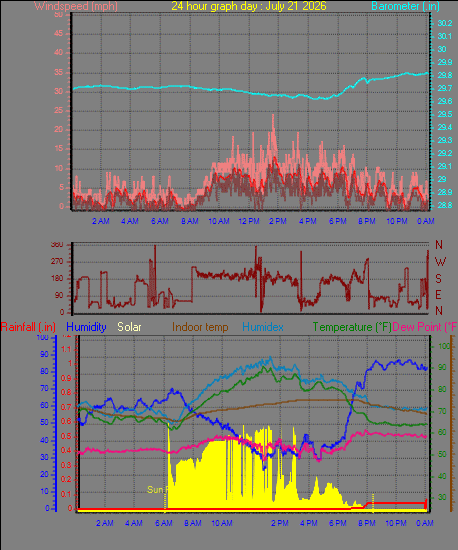Screen dimensions: 458x550
Task: Click the Sun rise marker label
Action: [158, 490]
